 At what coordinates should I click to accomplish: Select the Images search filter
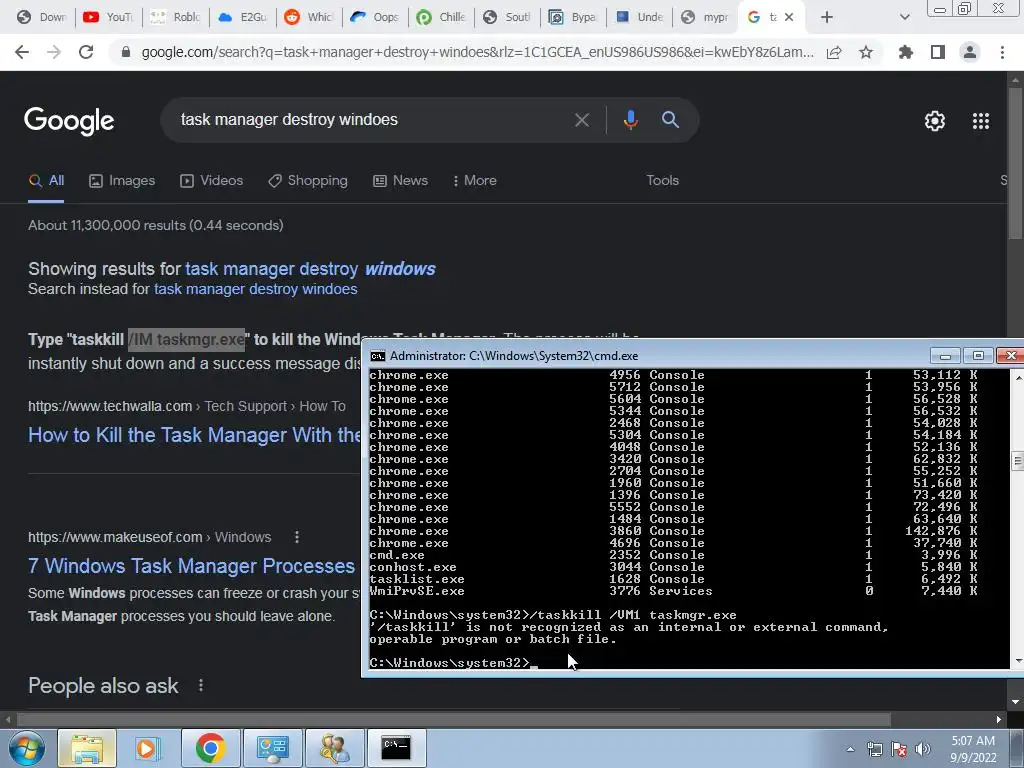[122, 181]
